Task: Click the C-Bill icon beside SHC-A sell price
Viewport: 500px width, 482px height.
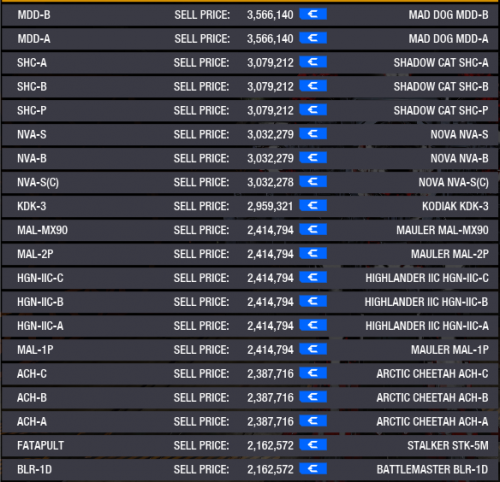Action: (313, 62)
